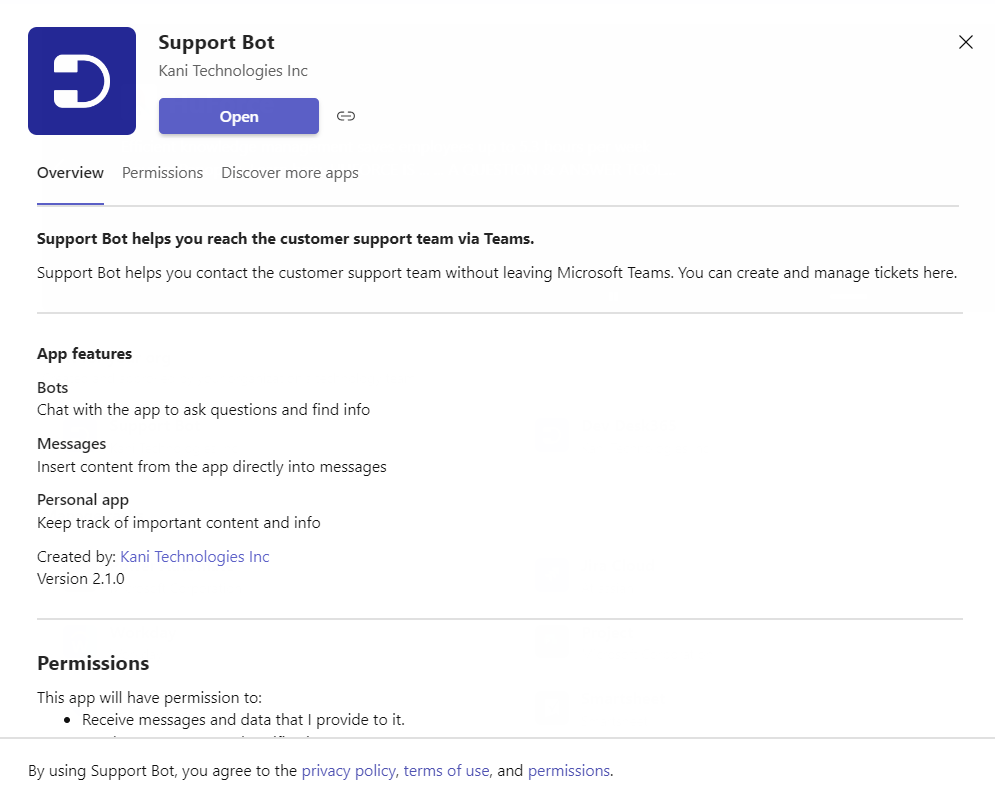Click Kani Technologies Inc subtitle under title
Screen dimensions: 995x793
click(x=233, y=70)
